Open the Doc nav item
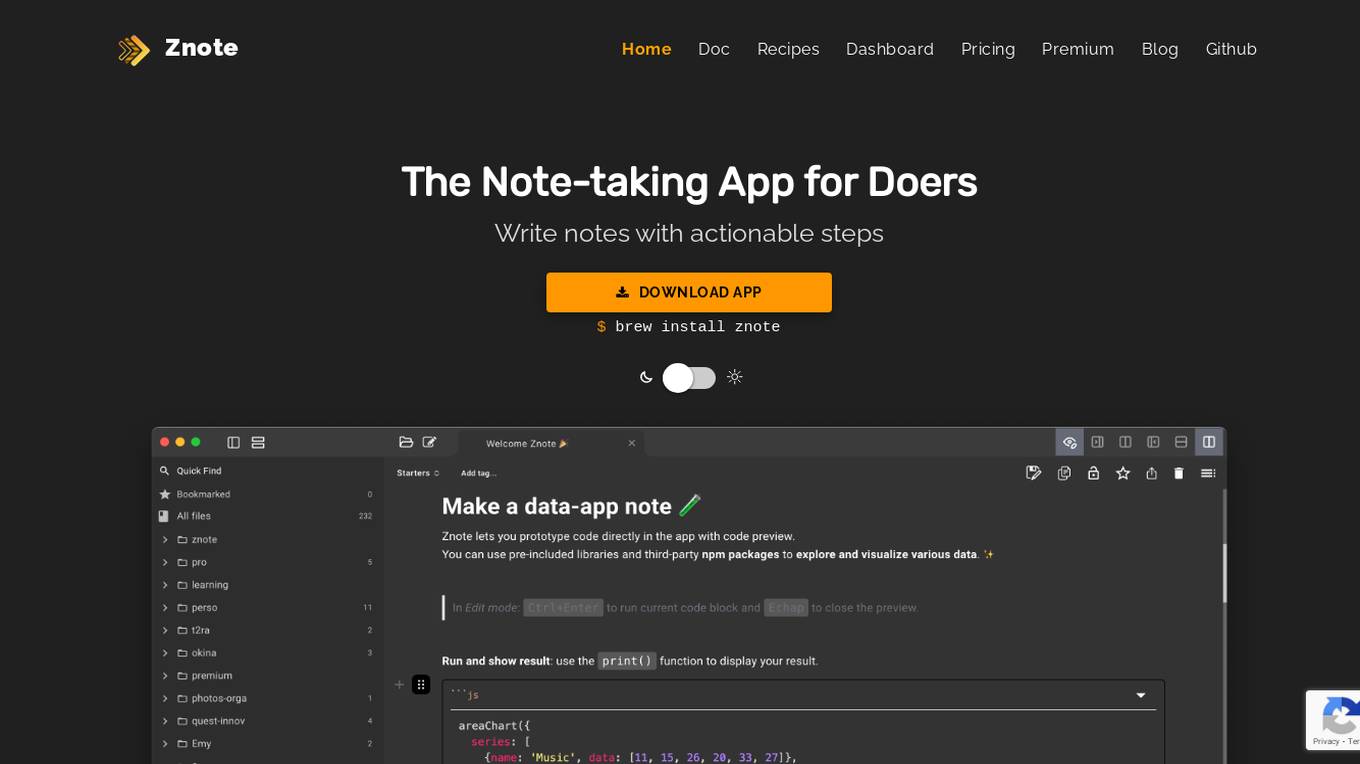This screenshot has height=764, width=1360. click(x=714, y=49)
